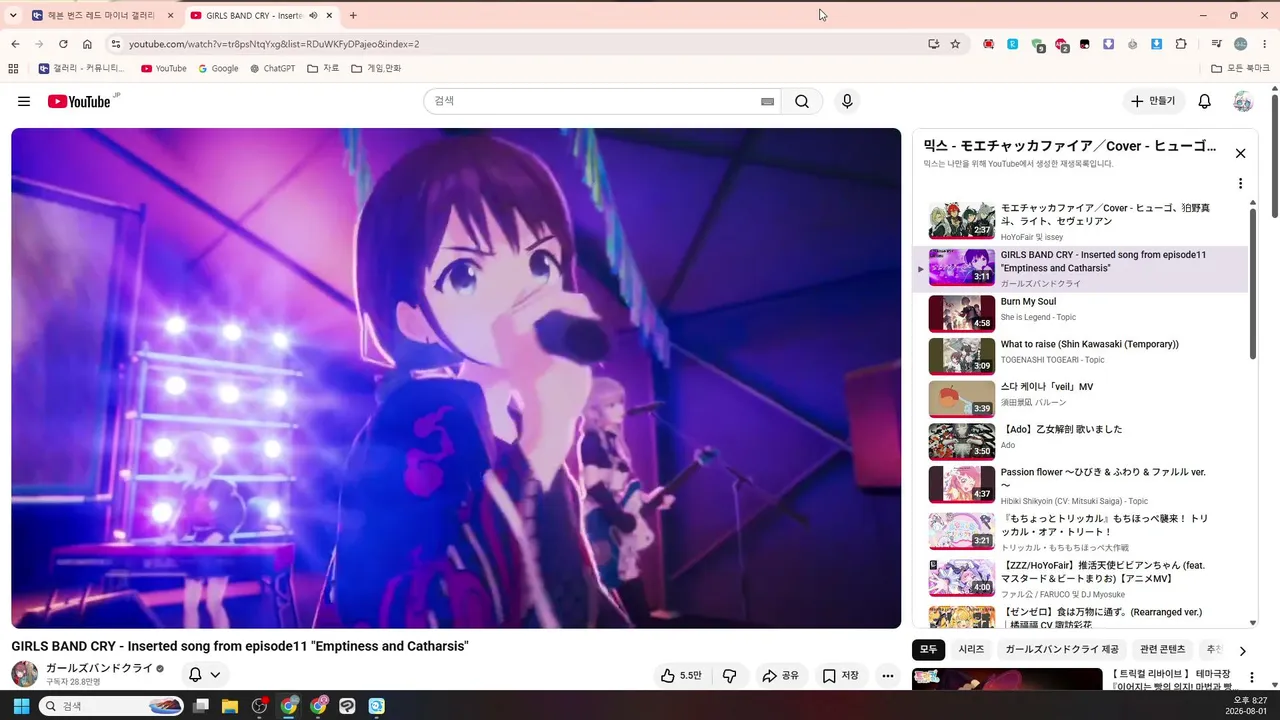This screenshot has height=720, width=1280.
Task: Start voice search with the microphone icon
Action: [847, 101]
